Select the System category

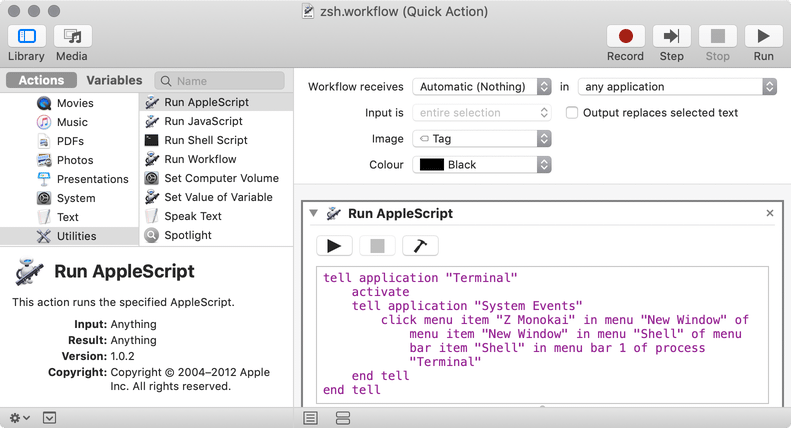click(69, 198)
